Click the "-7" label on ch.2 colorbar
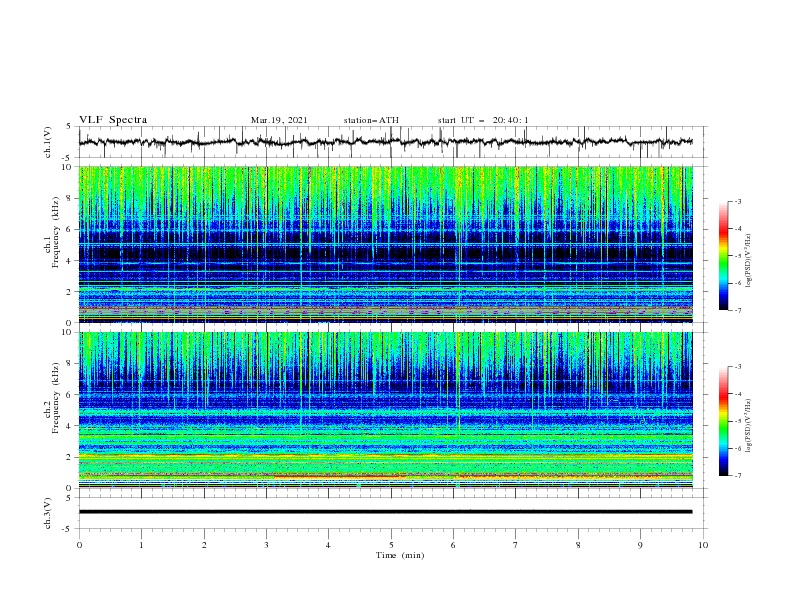Image resolution: width=792 pixels, height=612 pixels. (x=738, y=476)
